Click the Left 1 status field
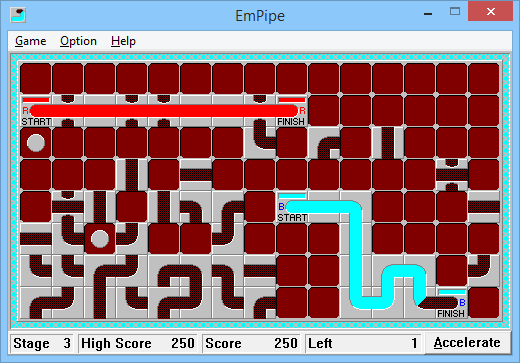Viewport: 520px width, 363px height. click(363, 343)
